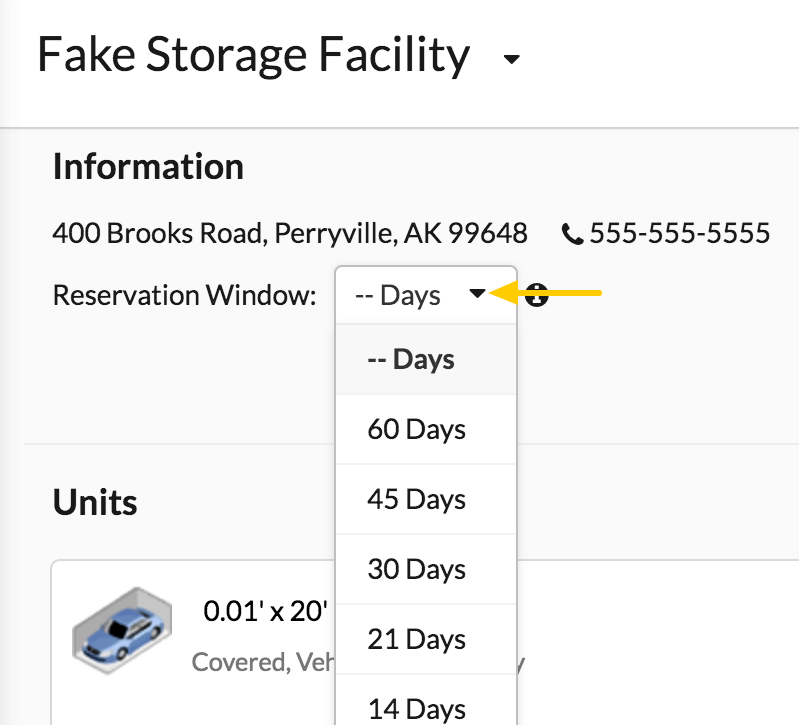
Task: Click the 400 Brooks Road address
Action: pyautogui.click(x=290, y=233)
